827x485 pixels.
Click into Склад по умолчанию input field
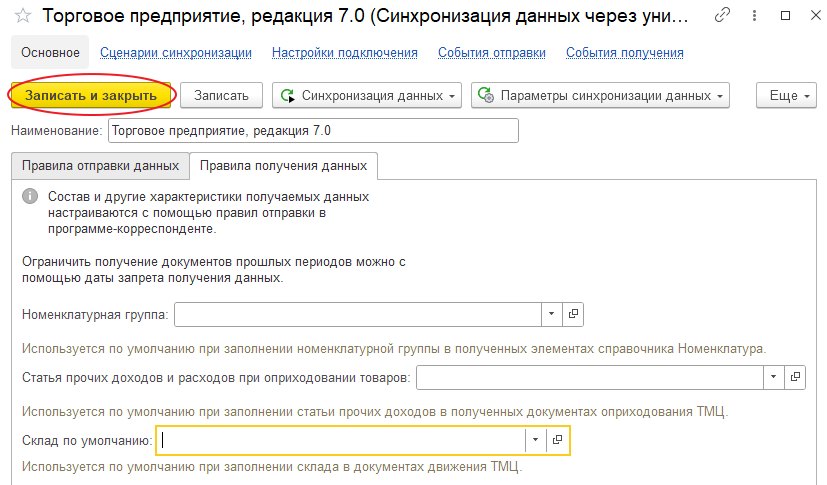341,440
